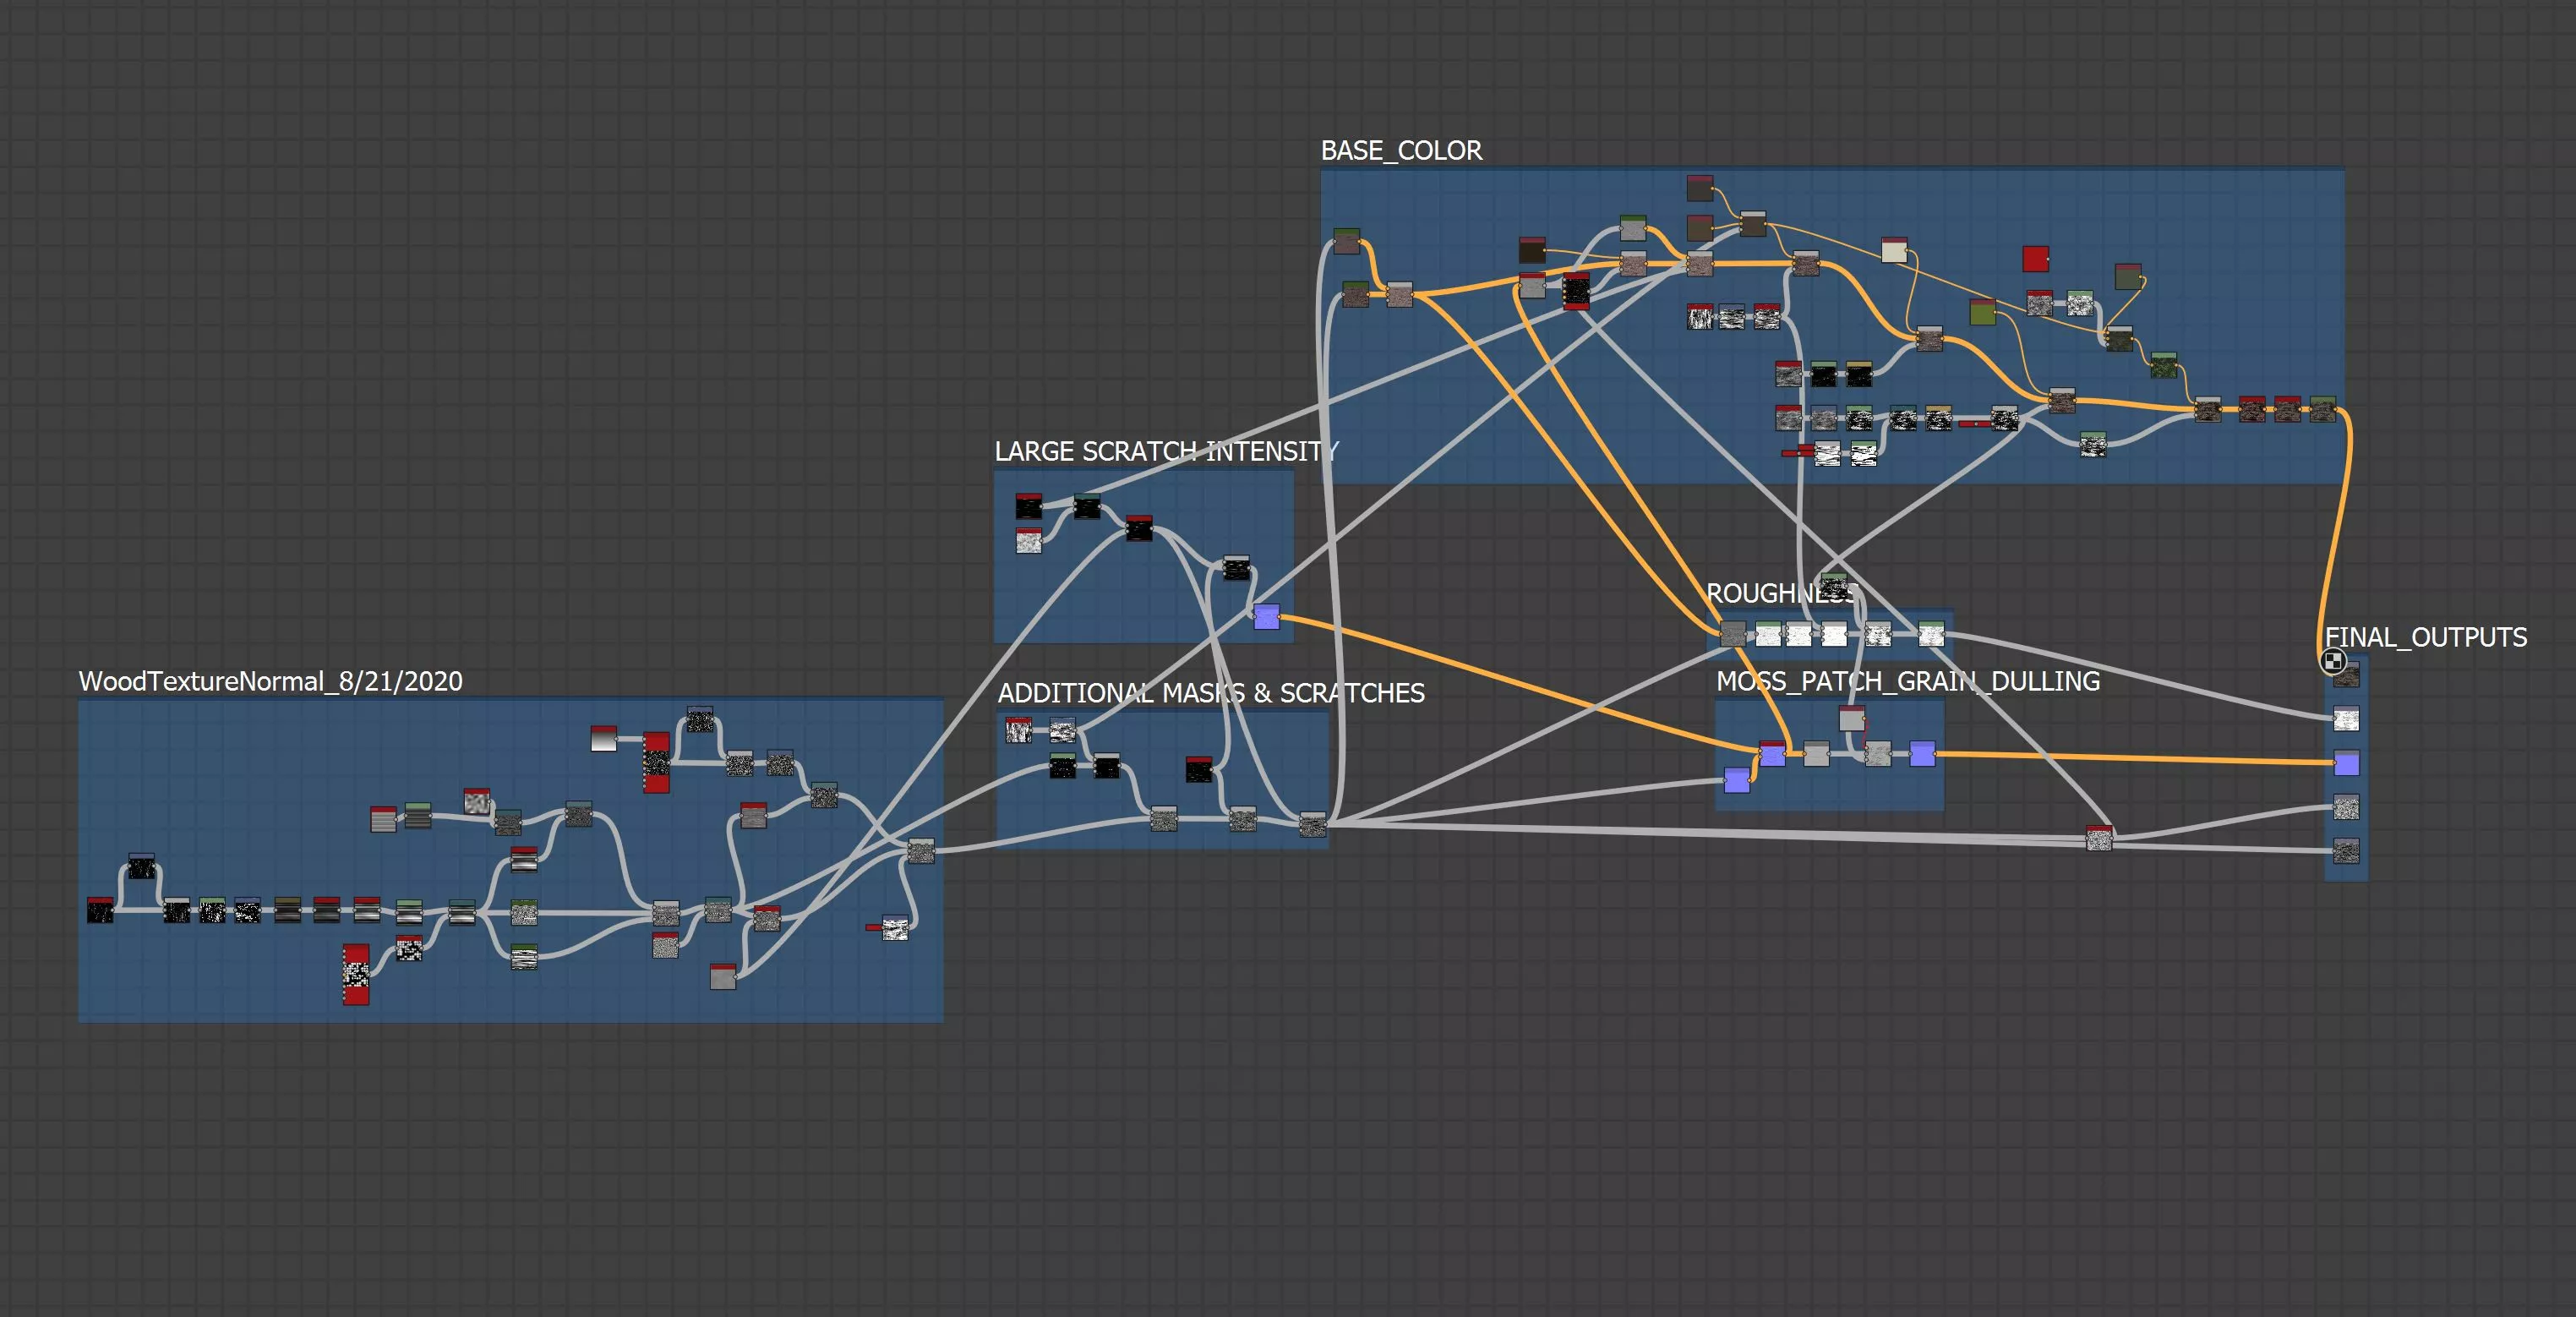Screen dimensions: 2576x1317
Task: Click the cream-white uniform color node in BASE_COLOR
Action: (1894, 251)
